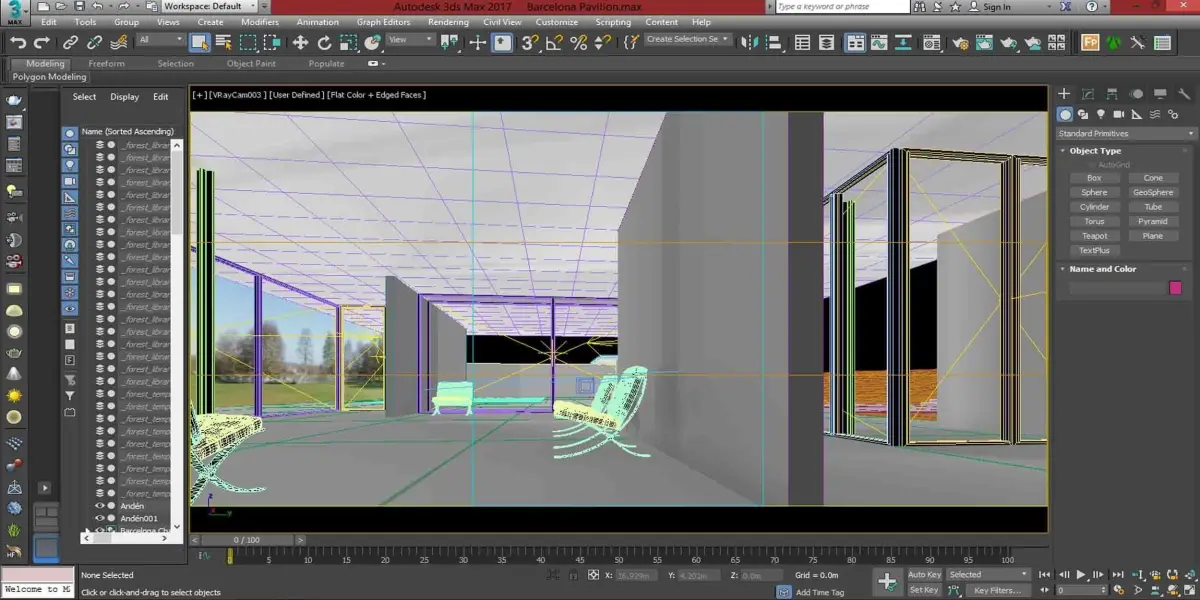Click the Key Filters button
Viewport: 1200px width, 600px height.
996,590
